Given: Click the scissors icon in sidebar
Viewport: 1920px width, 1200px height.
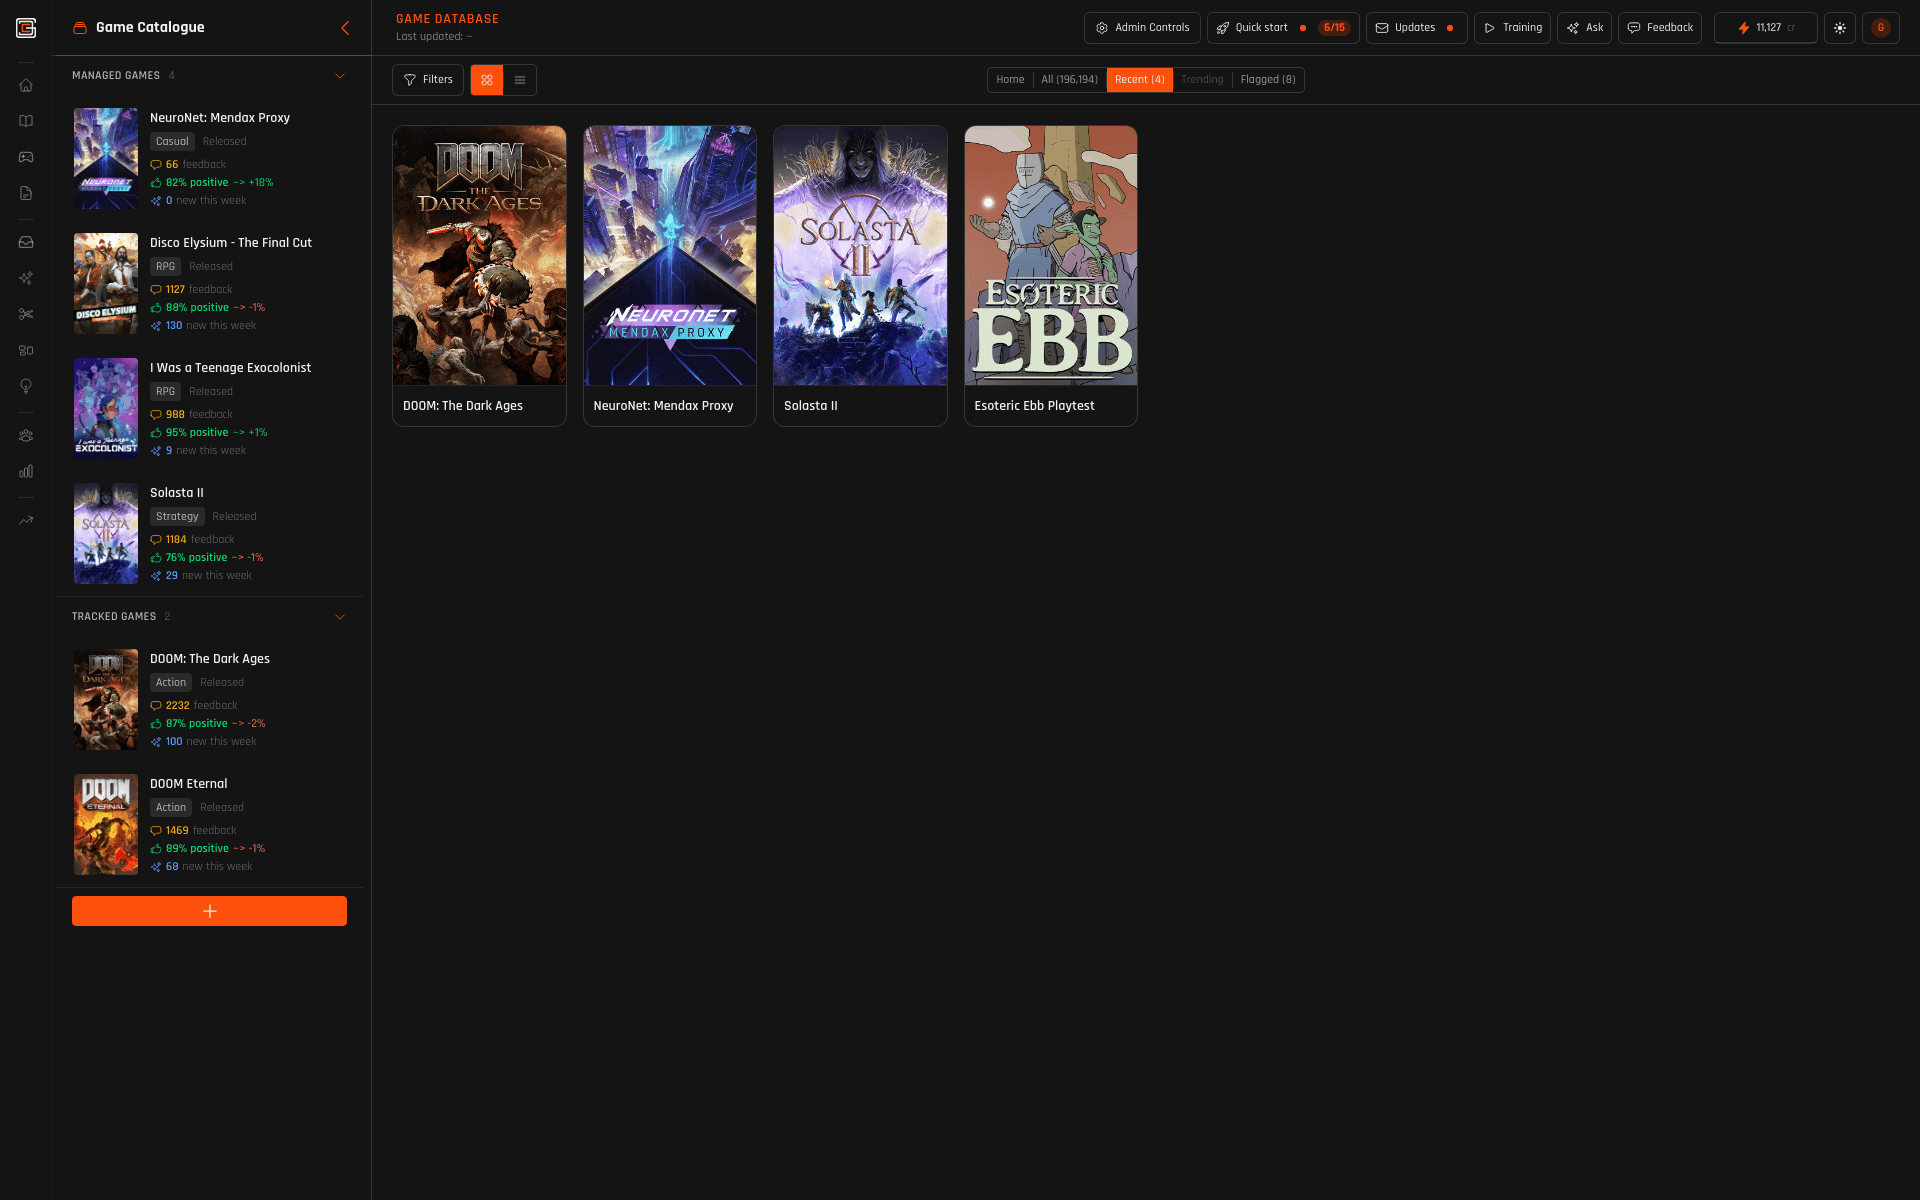Looking at the screenshot, I should pyautogui.click(x=26, y=314).
